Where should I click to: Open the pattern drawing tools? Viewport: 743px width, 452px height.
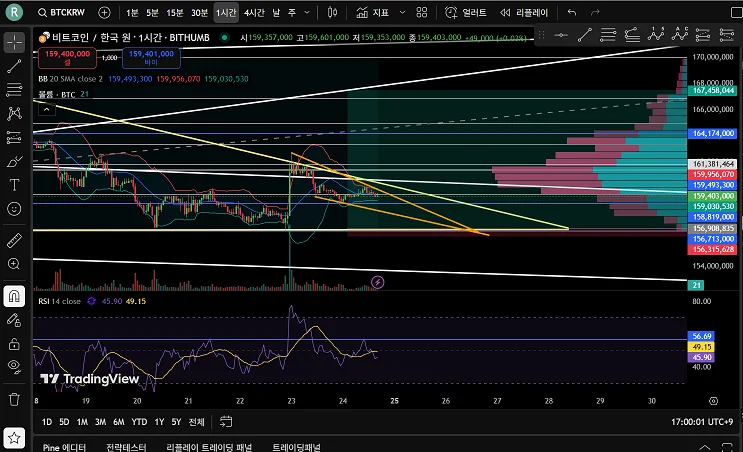tap(14, 113)
